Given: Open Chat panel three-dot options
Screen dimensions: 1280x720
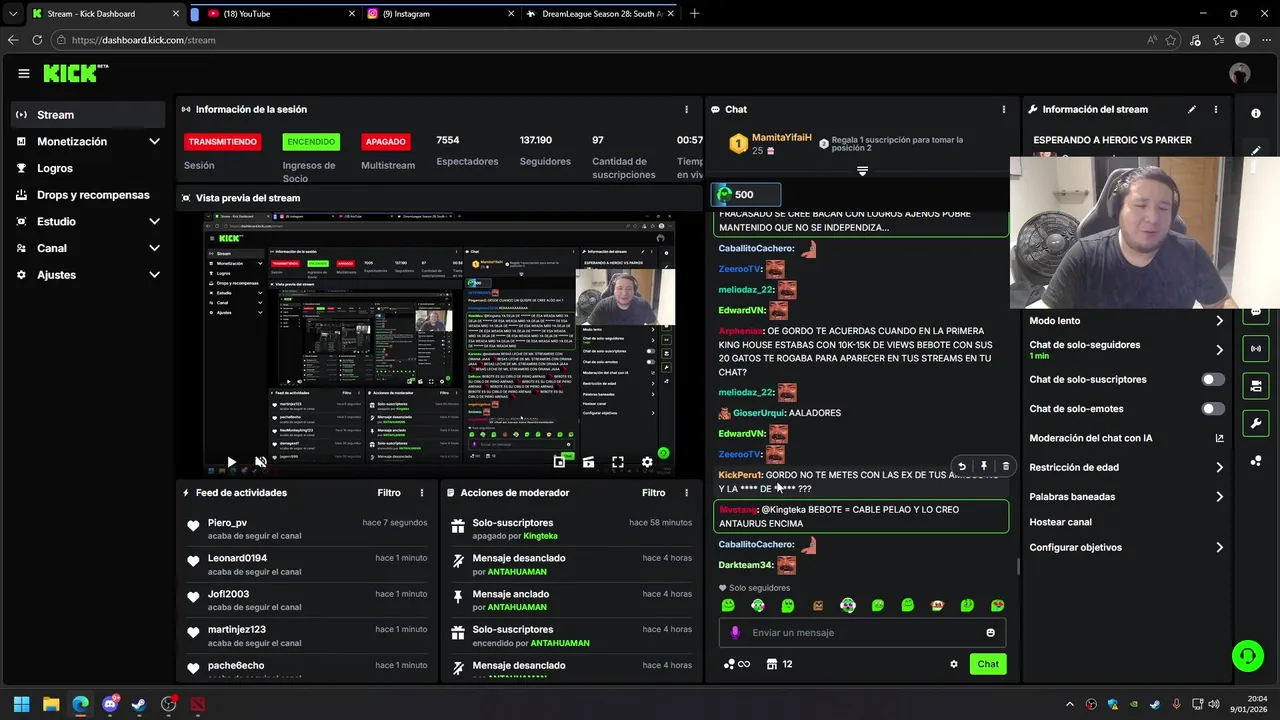Looking at the screenshot, I should point(1004,109).
